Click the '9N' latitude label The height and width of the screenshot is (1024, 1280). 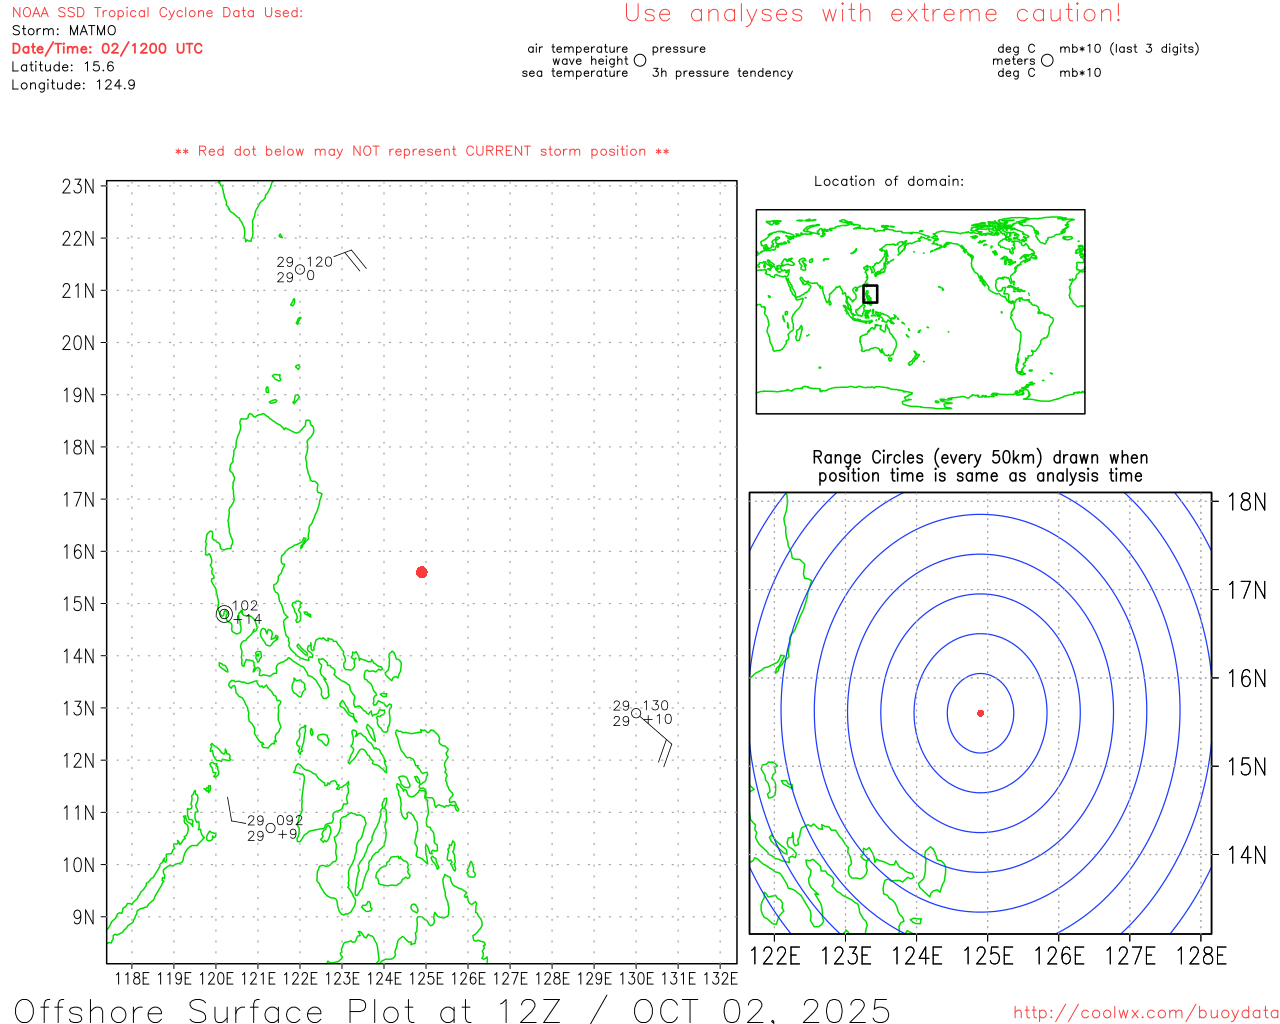[84, 917]
